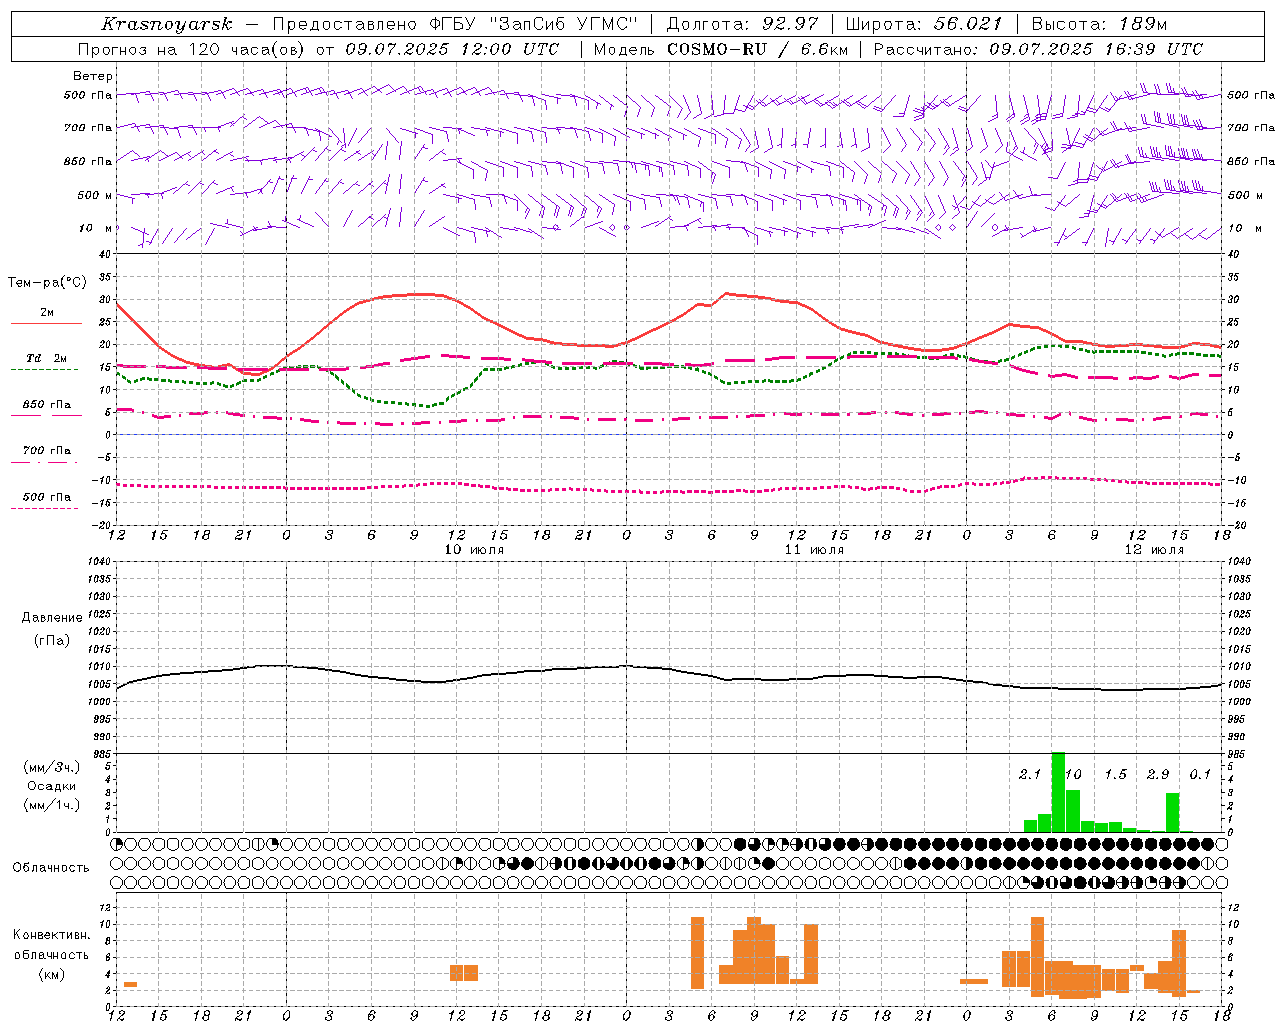Screen dimensions: 1280x1024
Task: Click the Krasnoyarsk station title
Action: 167,24
